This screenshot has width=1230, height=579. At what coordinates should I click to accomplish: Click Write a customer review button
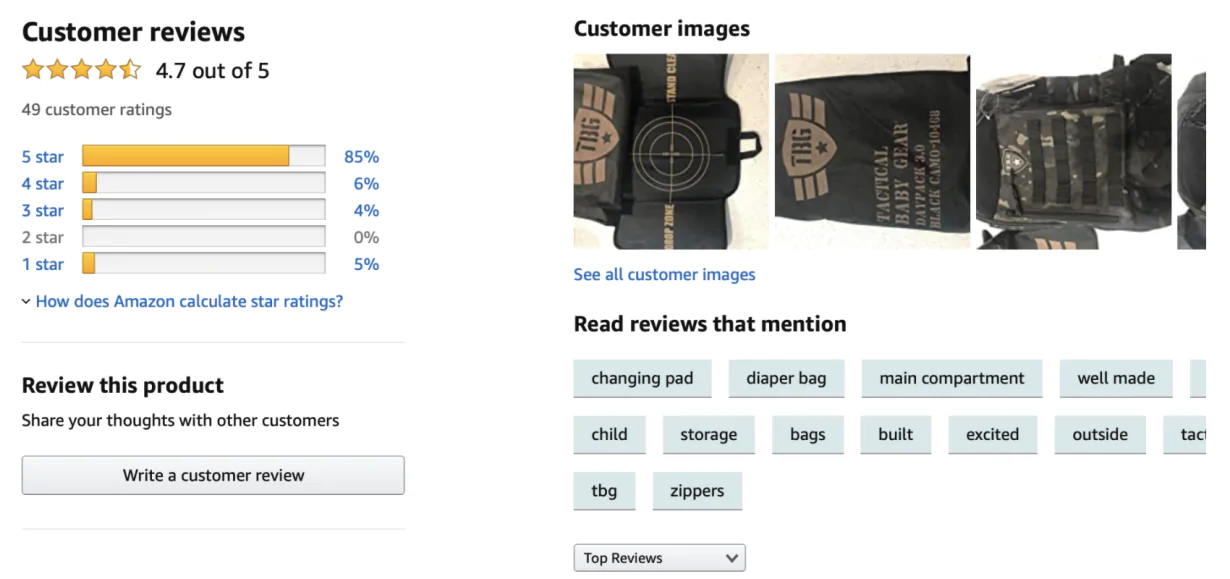click(x=213, y=475)
